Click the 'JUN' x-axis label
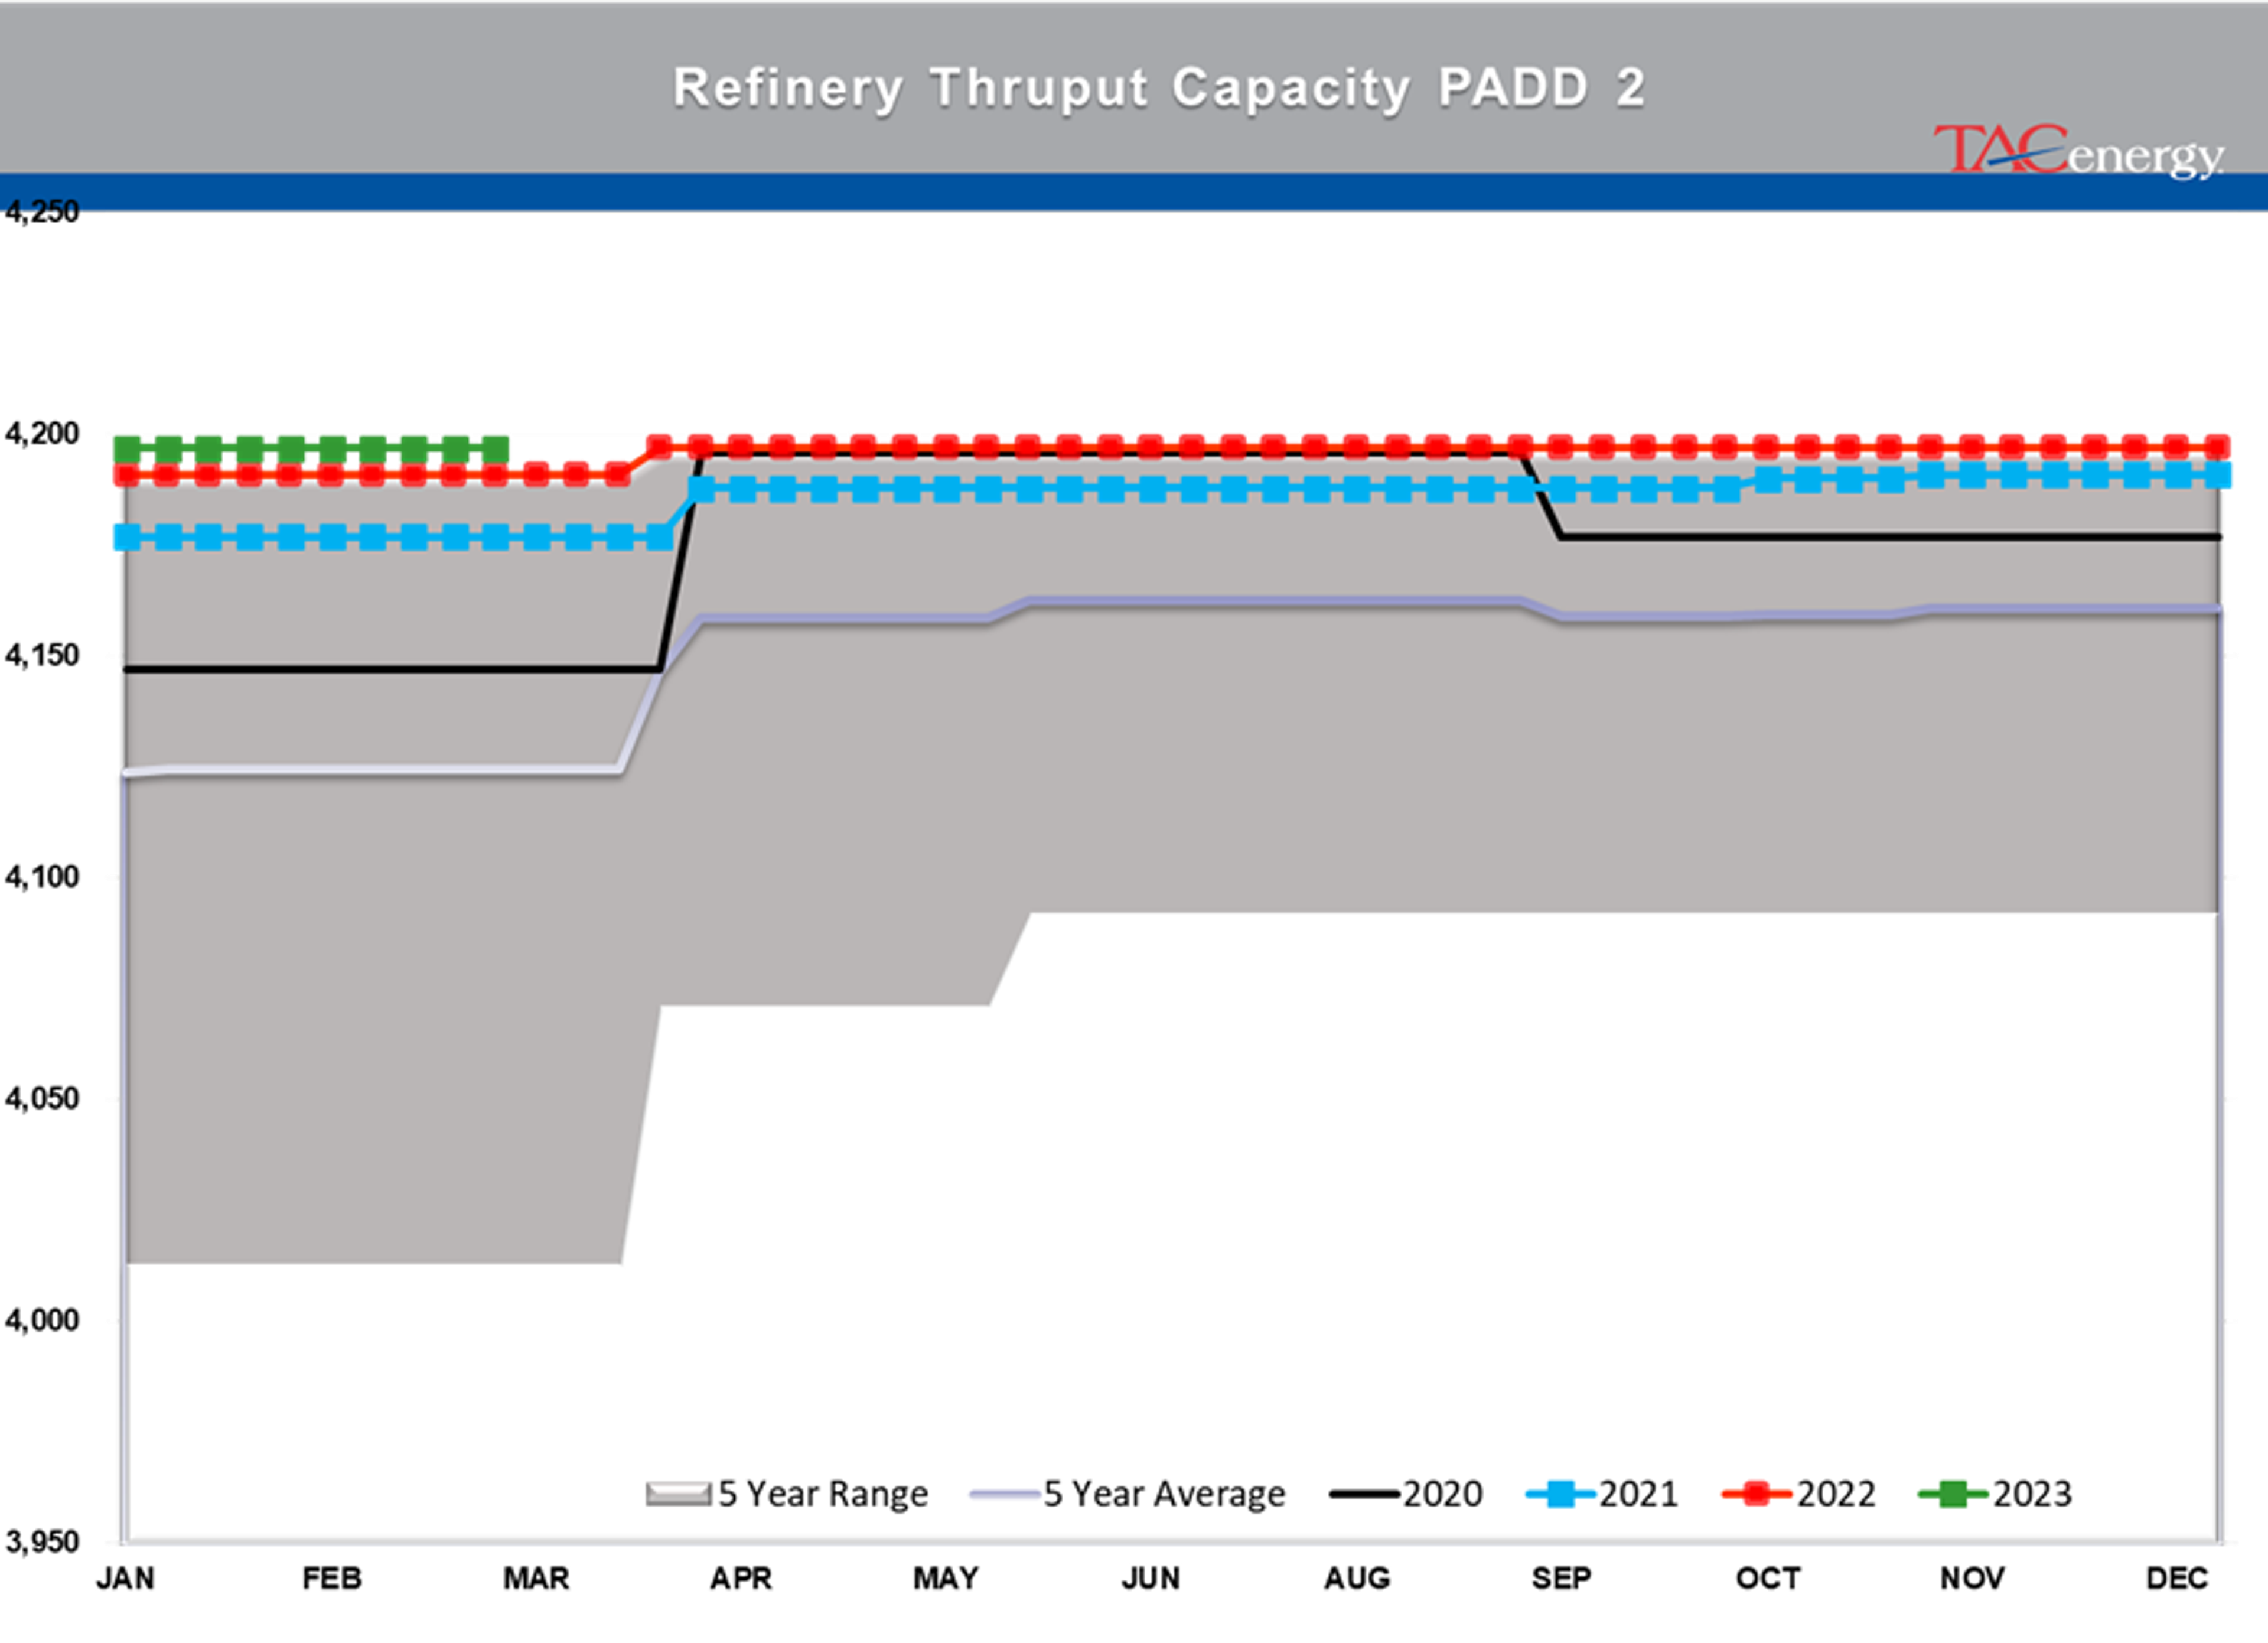2268x1643 pixels. [x=1151, y=1579]
